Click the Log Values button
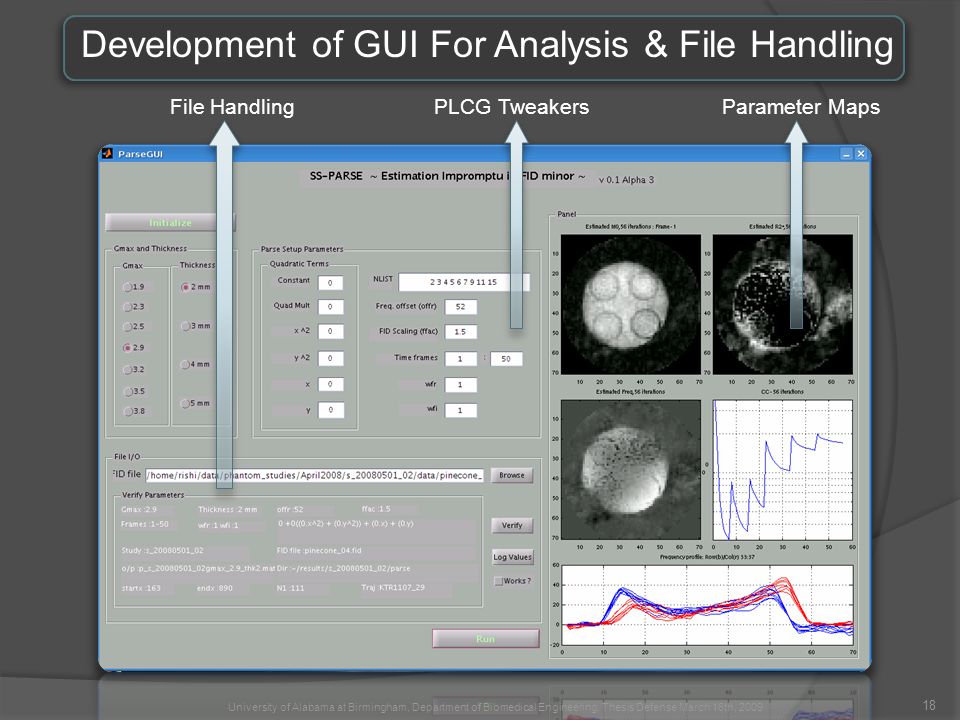Viewport: 960px width, 720px height. coord(512,557)
